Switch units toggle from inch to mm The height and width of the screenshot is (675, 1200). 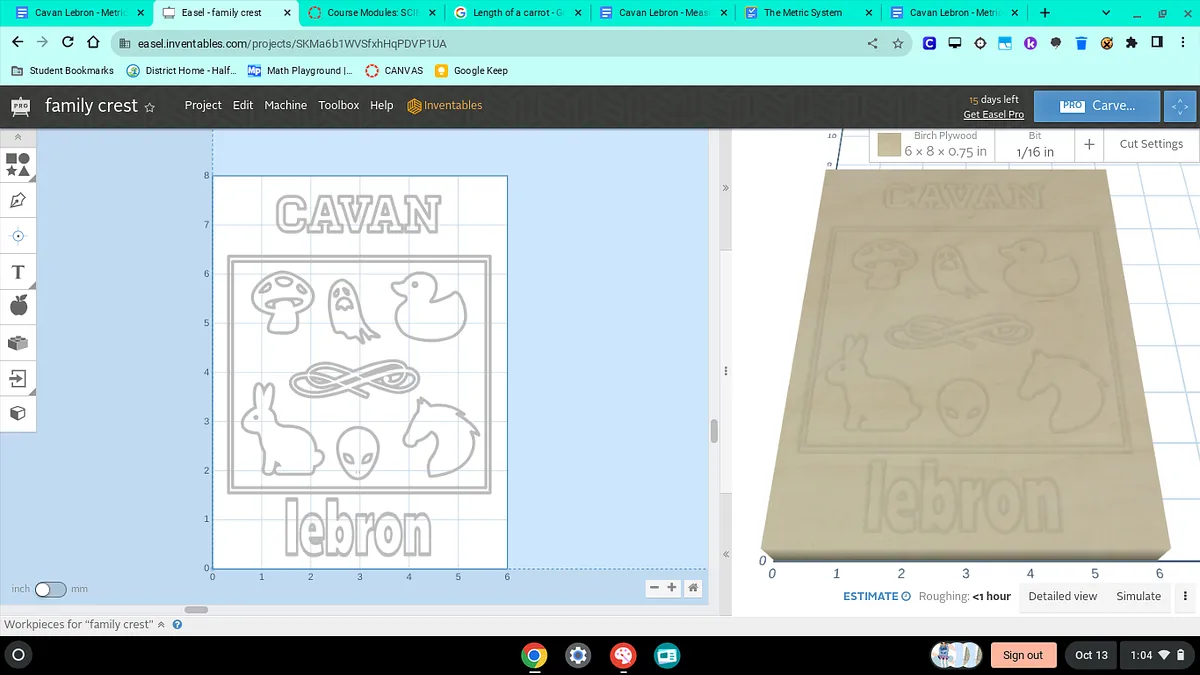tap(50, 589)
